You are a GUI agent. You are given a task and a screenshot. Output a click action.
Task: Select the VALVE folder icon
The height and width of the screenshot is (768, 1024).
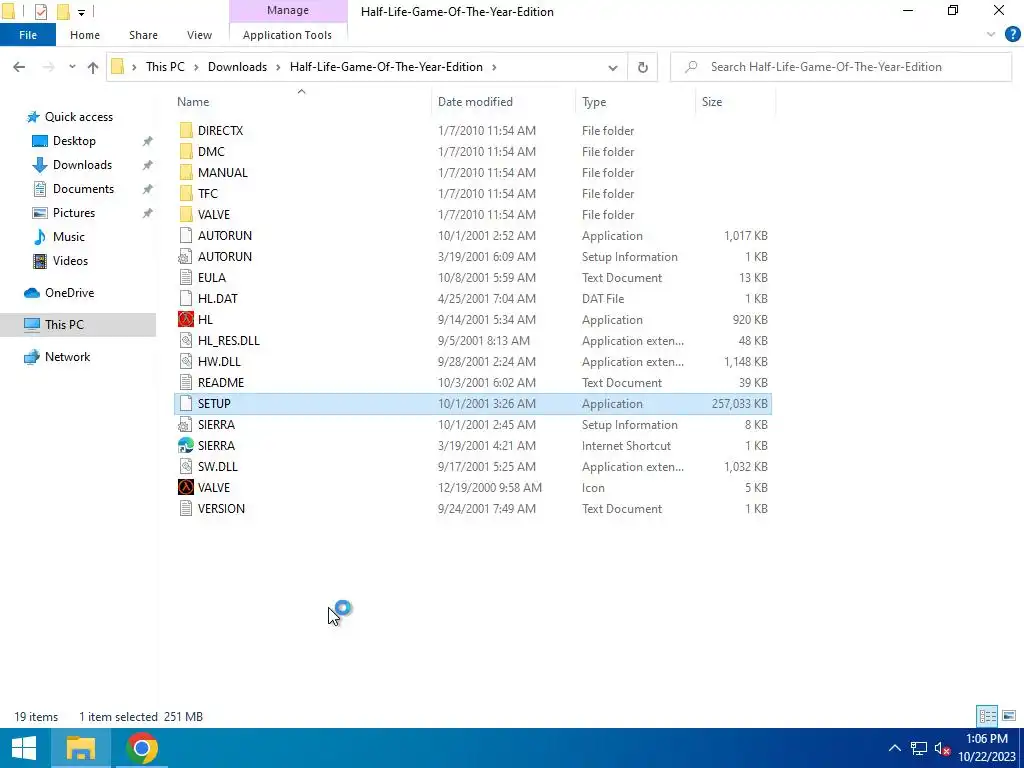[x=186, y=214]
